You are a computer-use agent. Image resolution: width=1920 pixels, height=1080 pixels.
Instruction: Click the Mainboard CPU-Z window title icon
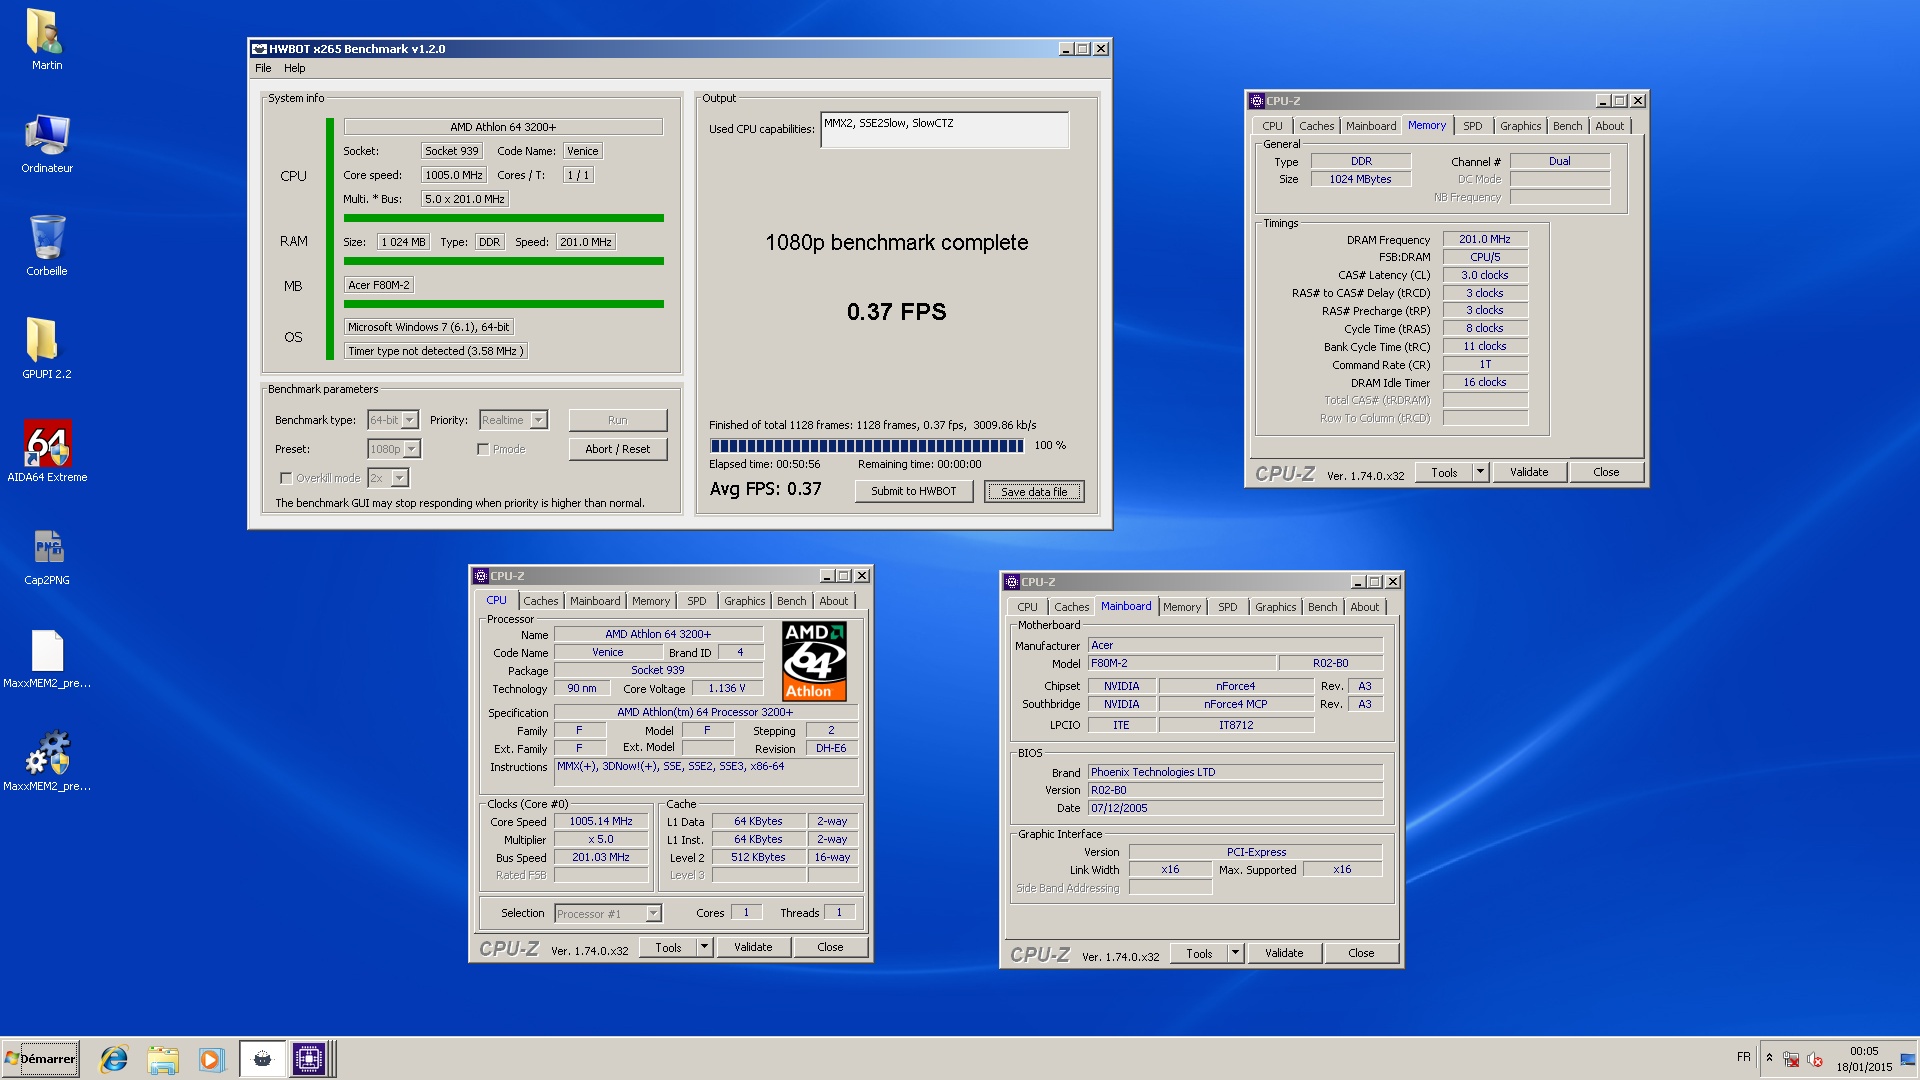(1012, 582)
